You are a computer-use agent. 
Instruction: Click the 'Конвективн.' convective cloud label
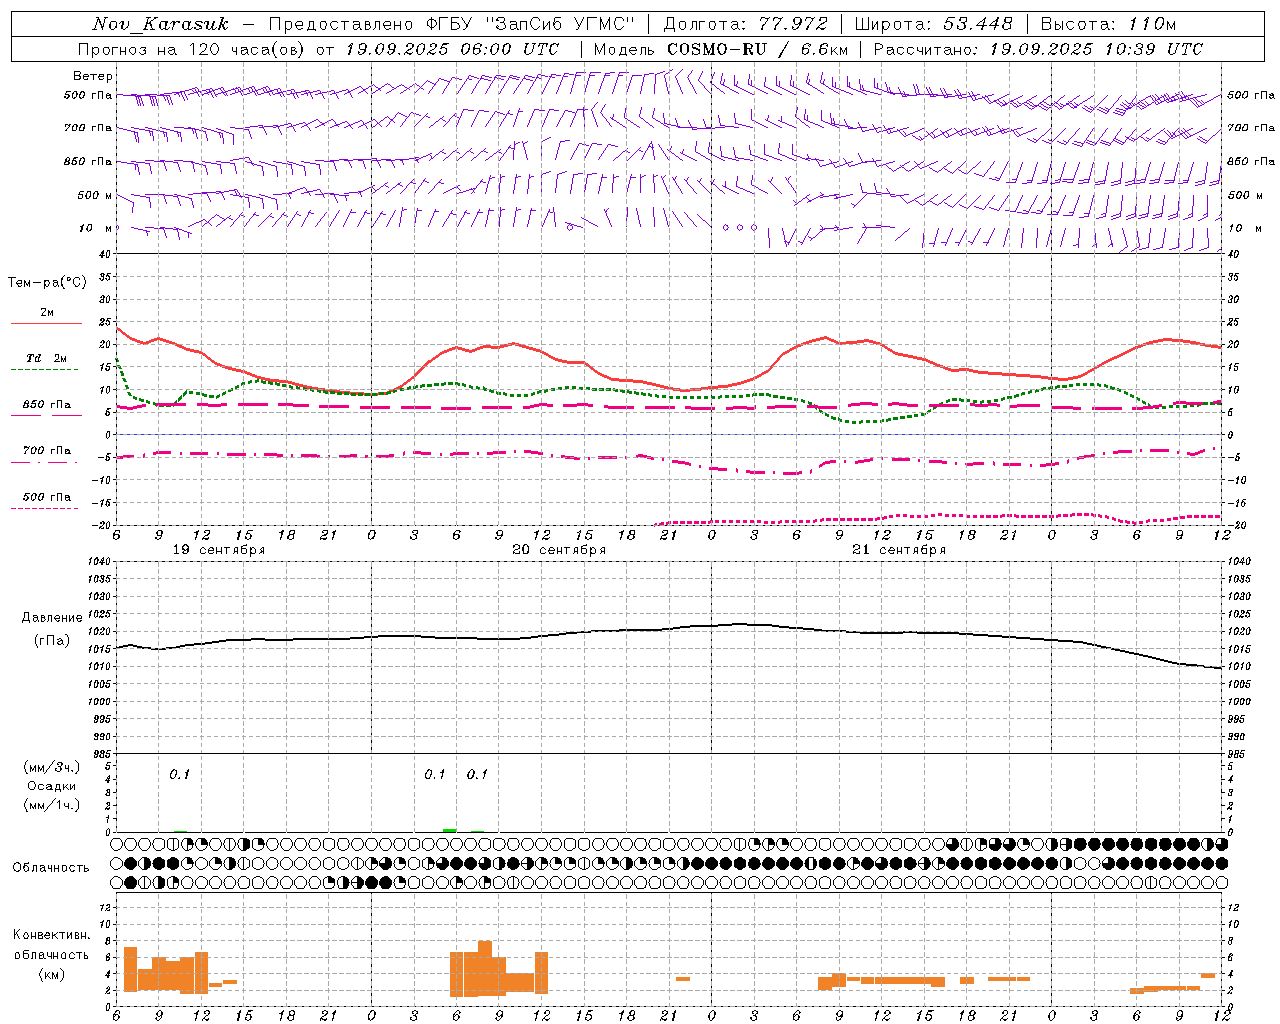click(x=51, y=935)
